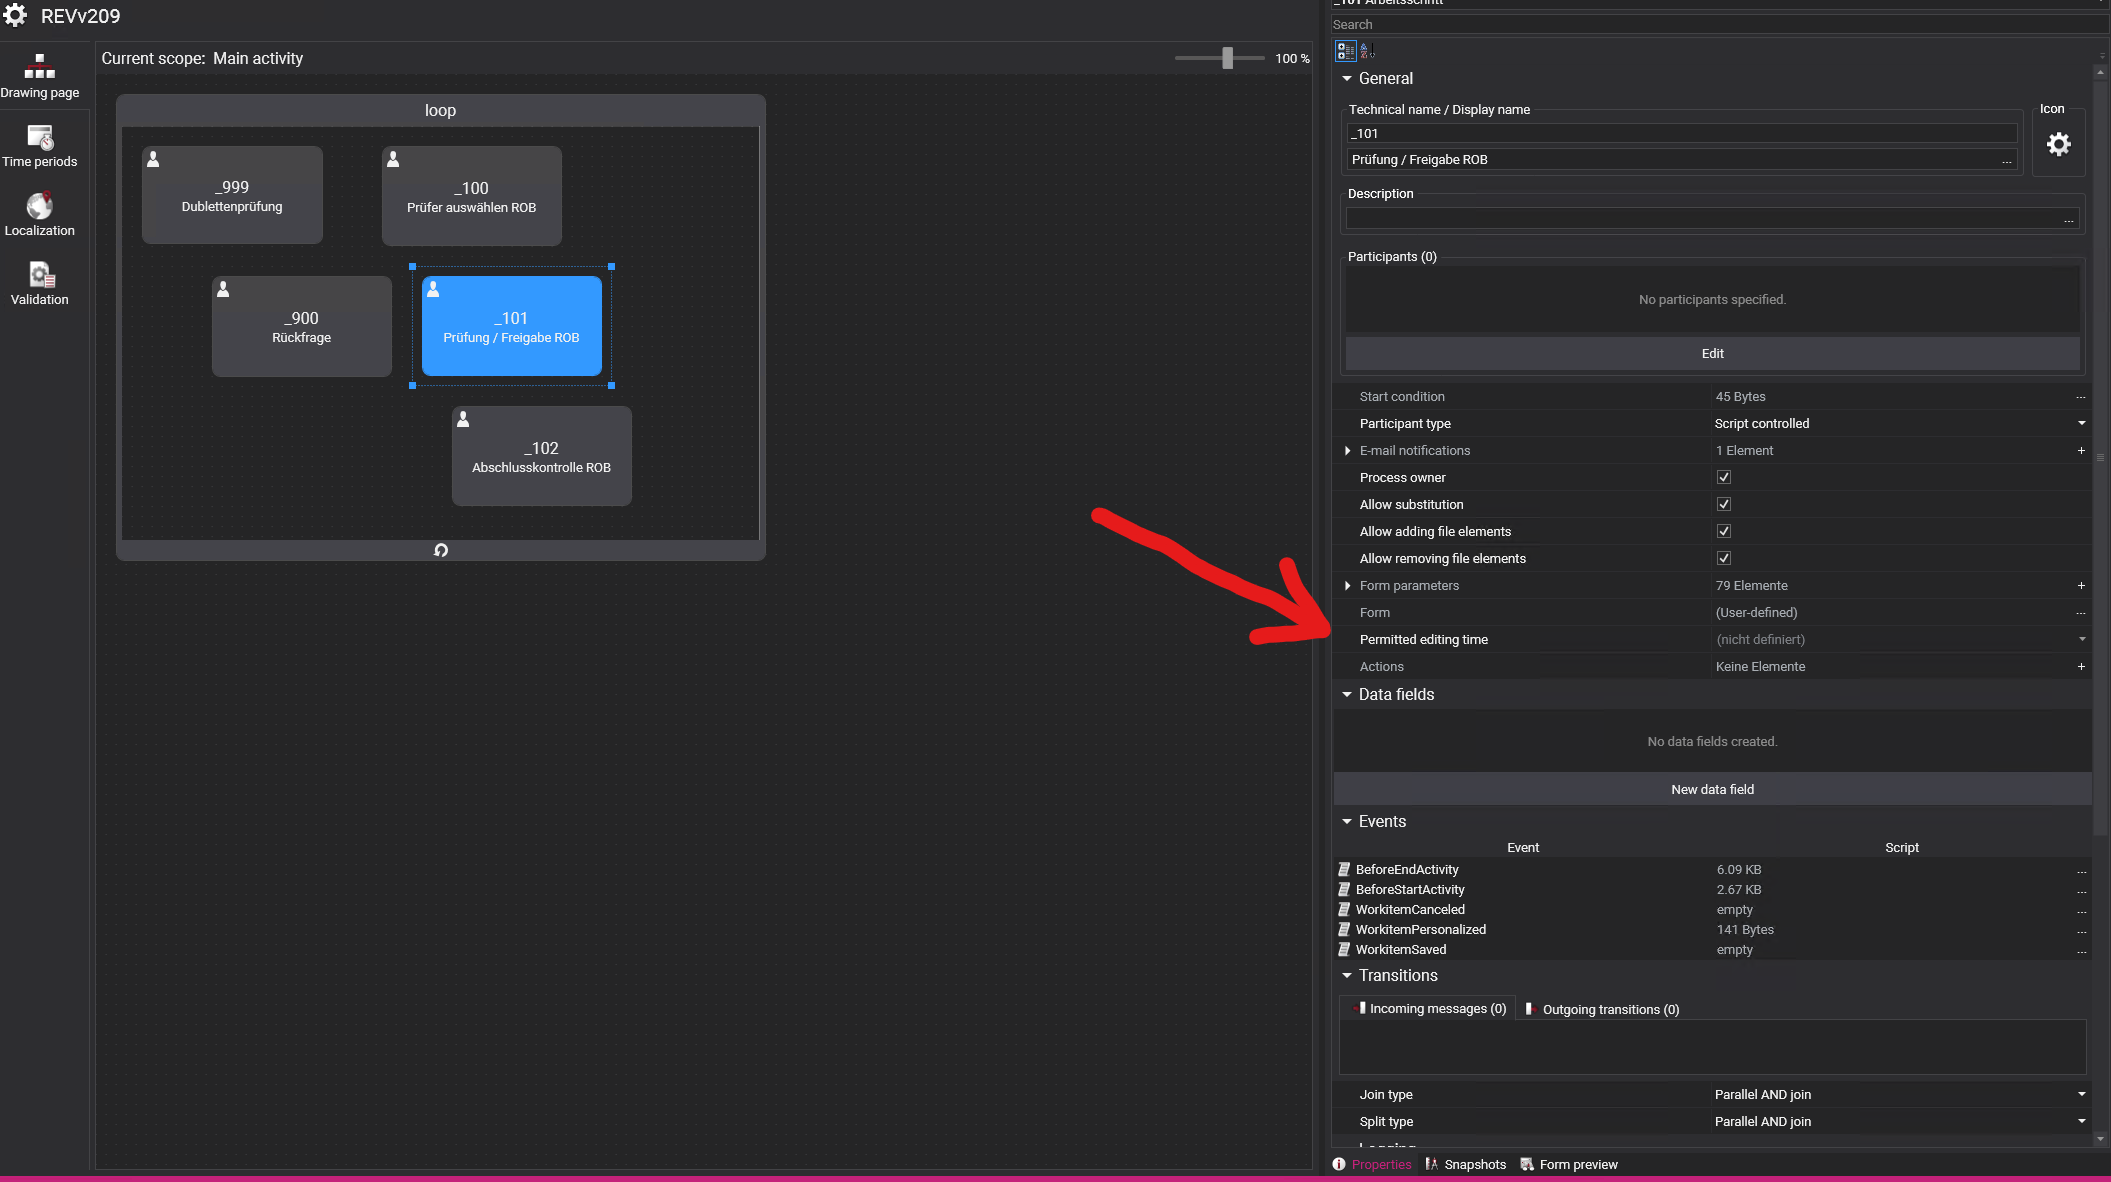Open Time periods in sidebar

(40, 146)
